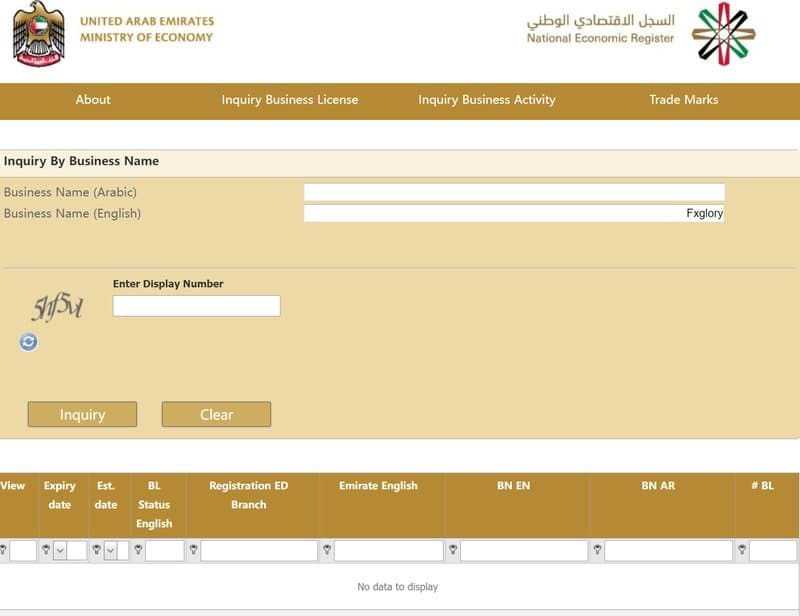
Task: Click Business Name (English) field containing Fxglory
Action: (x=513, y=213)
